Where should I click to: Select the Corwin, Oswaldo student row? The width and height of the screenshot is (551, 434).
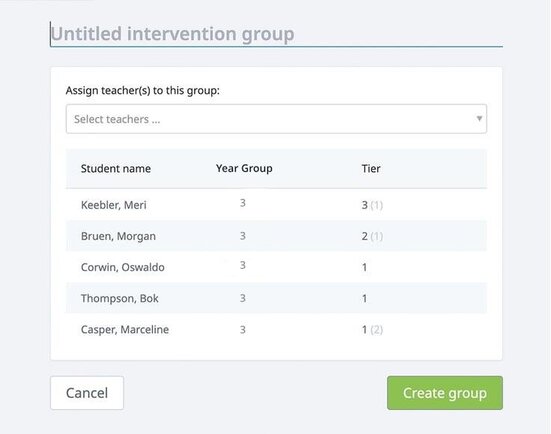pos(276,267)
